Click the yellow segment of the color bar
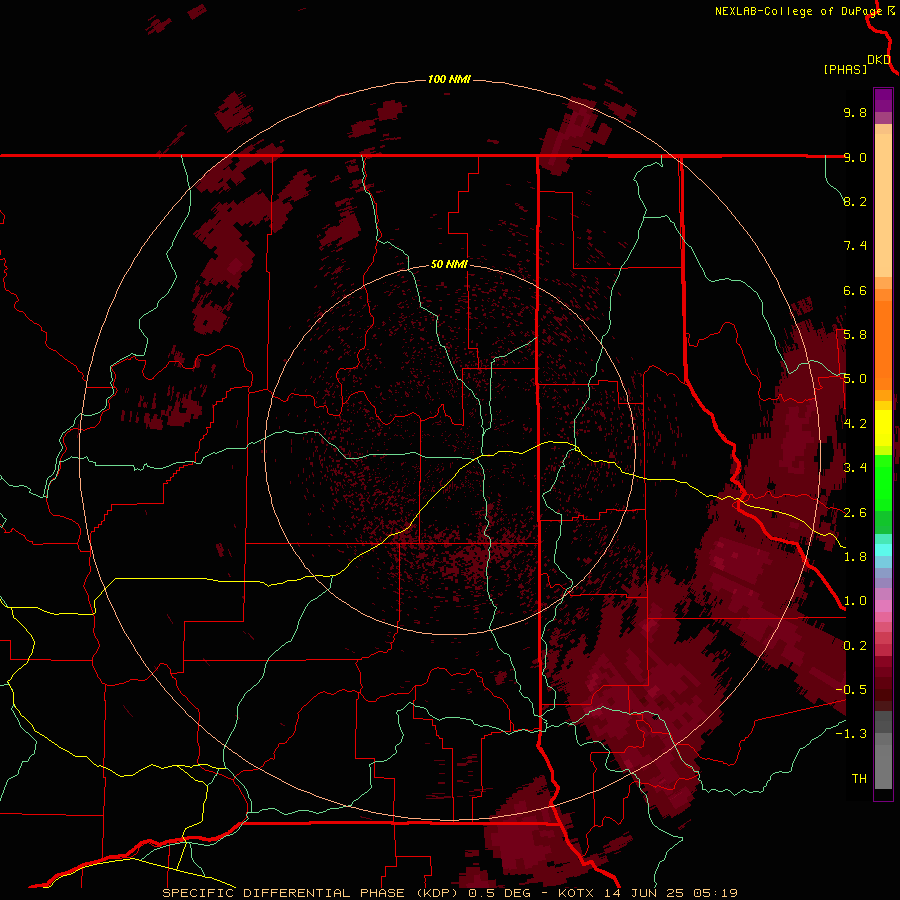Image resolution: width=900 pixels, height=900 pixels. pos(883,428)
